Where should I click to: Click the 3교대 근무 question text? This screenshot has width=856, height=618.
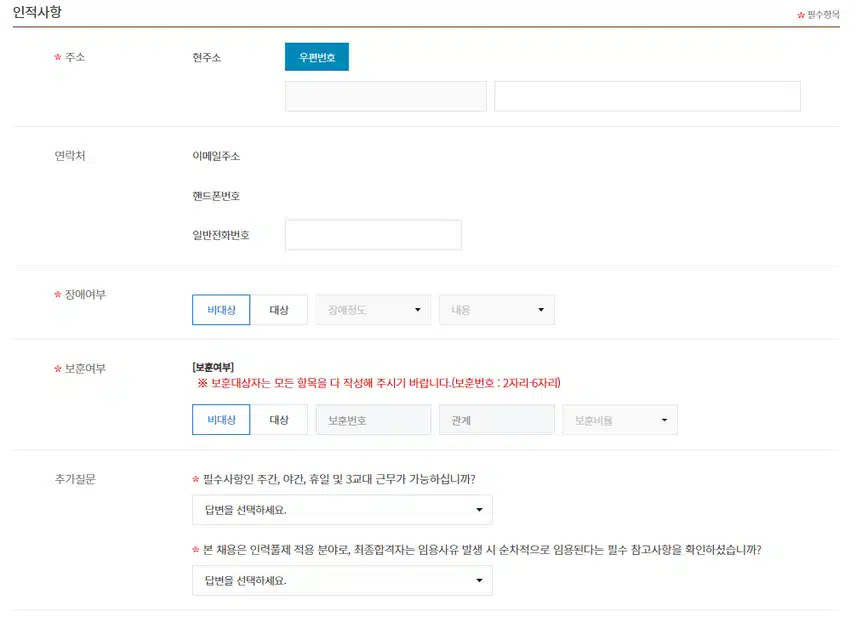click(339, 479)
